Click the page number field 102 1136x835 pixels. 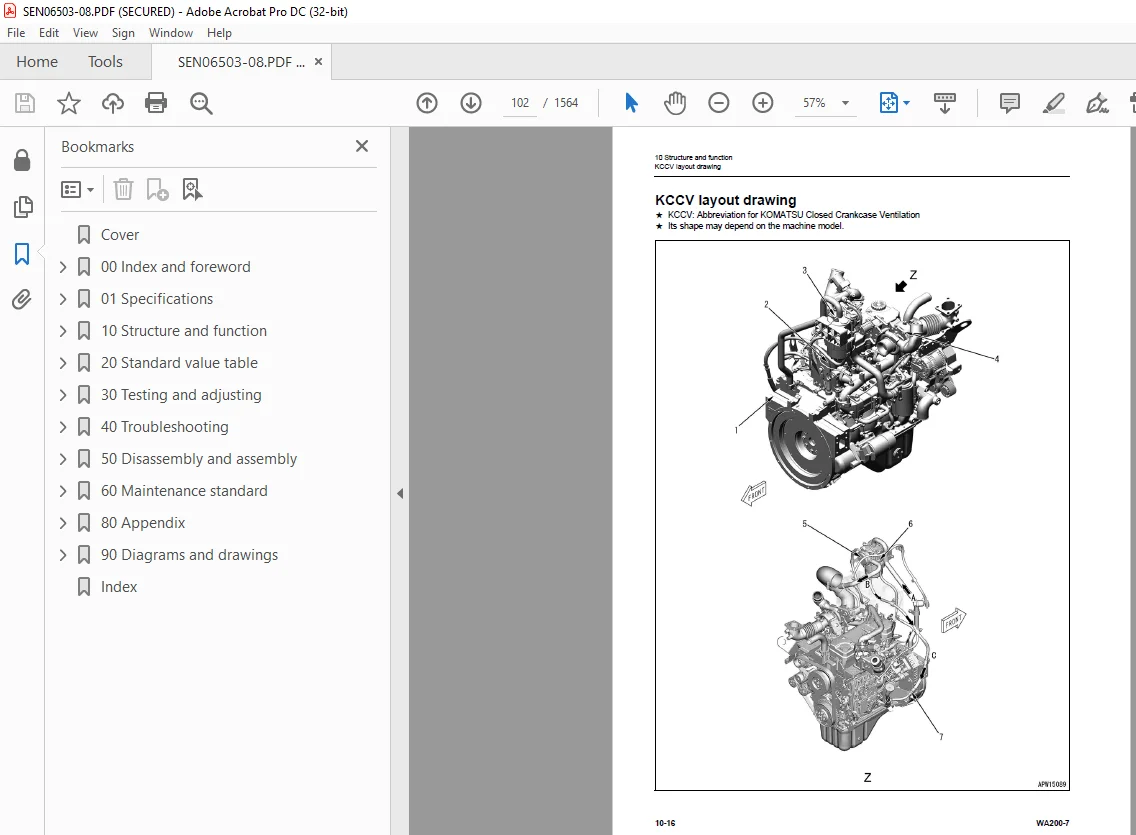[520, 103]
